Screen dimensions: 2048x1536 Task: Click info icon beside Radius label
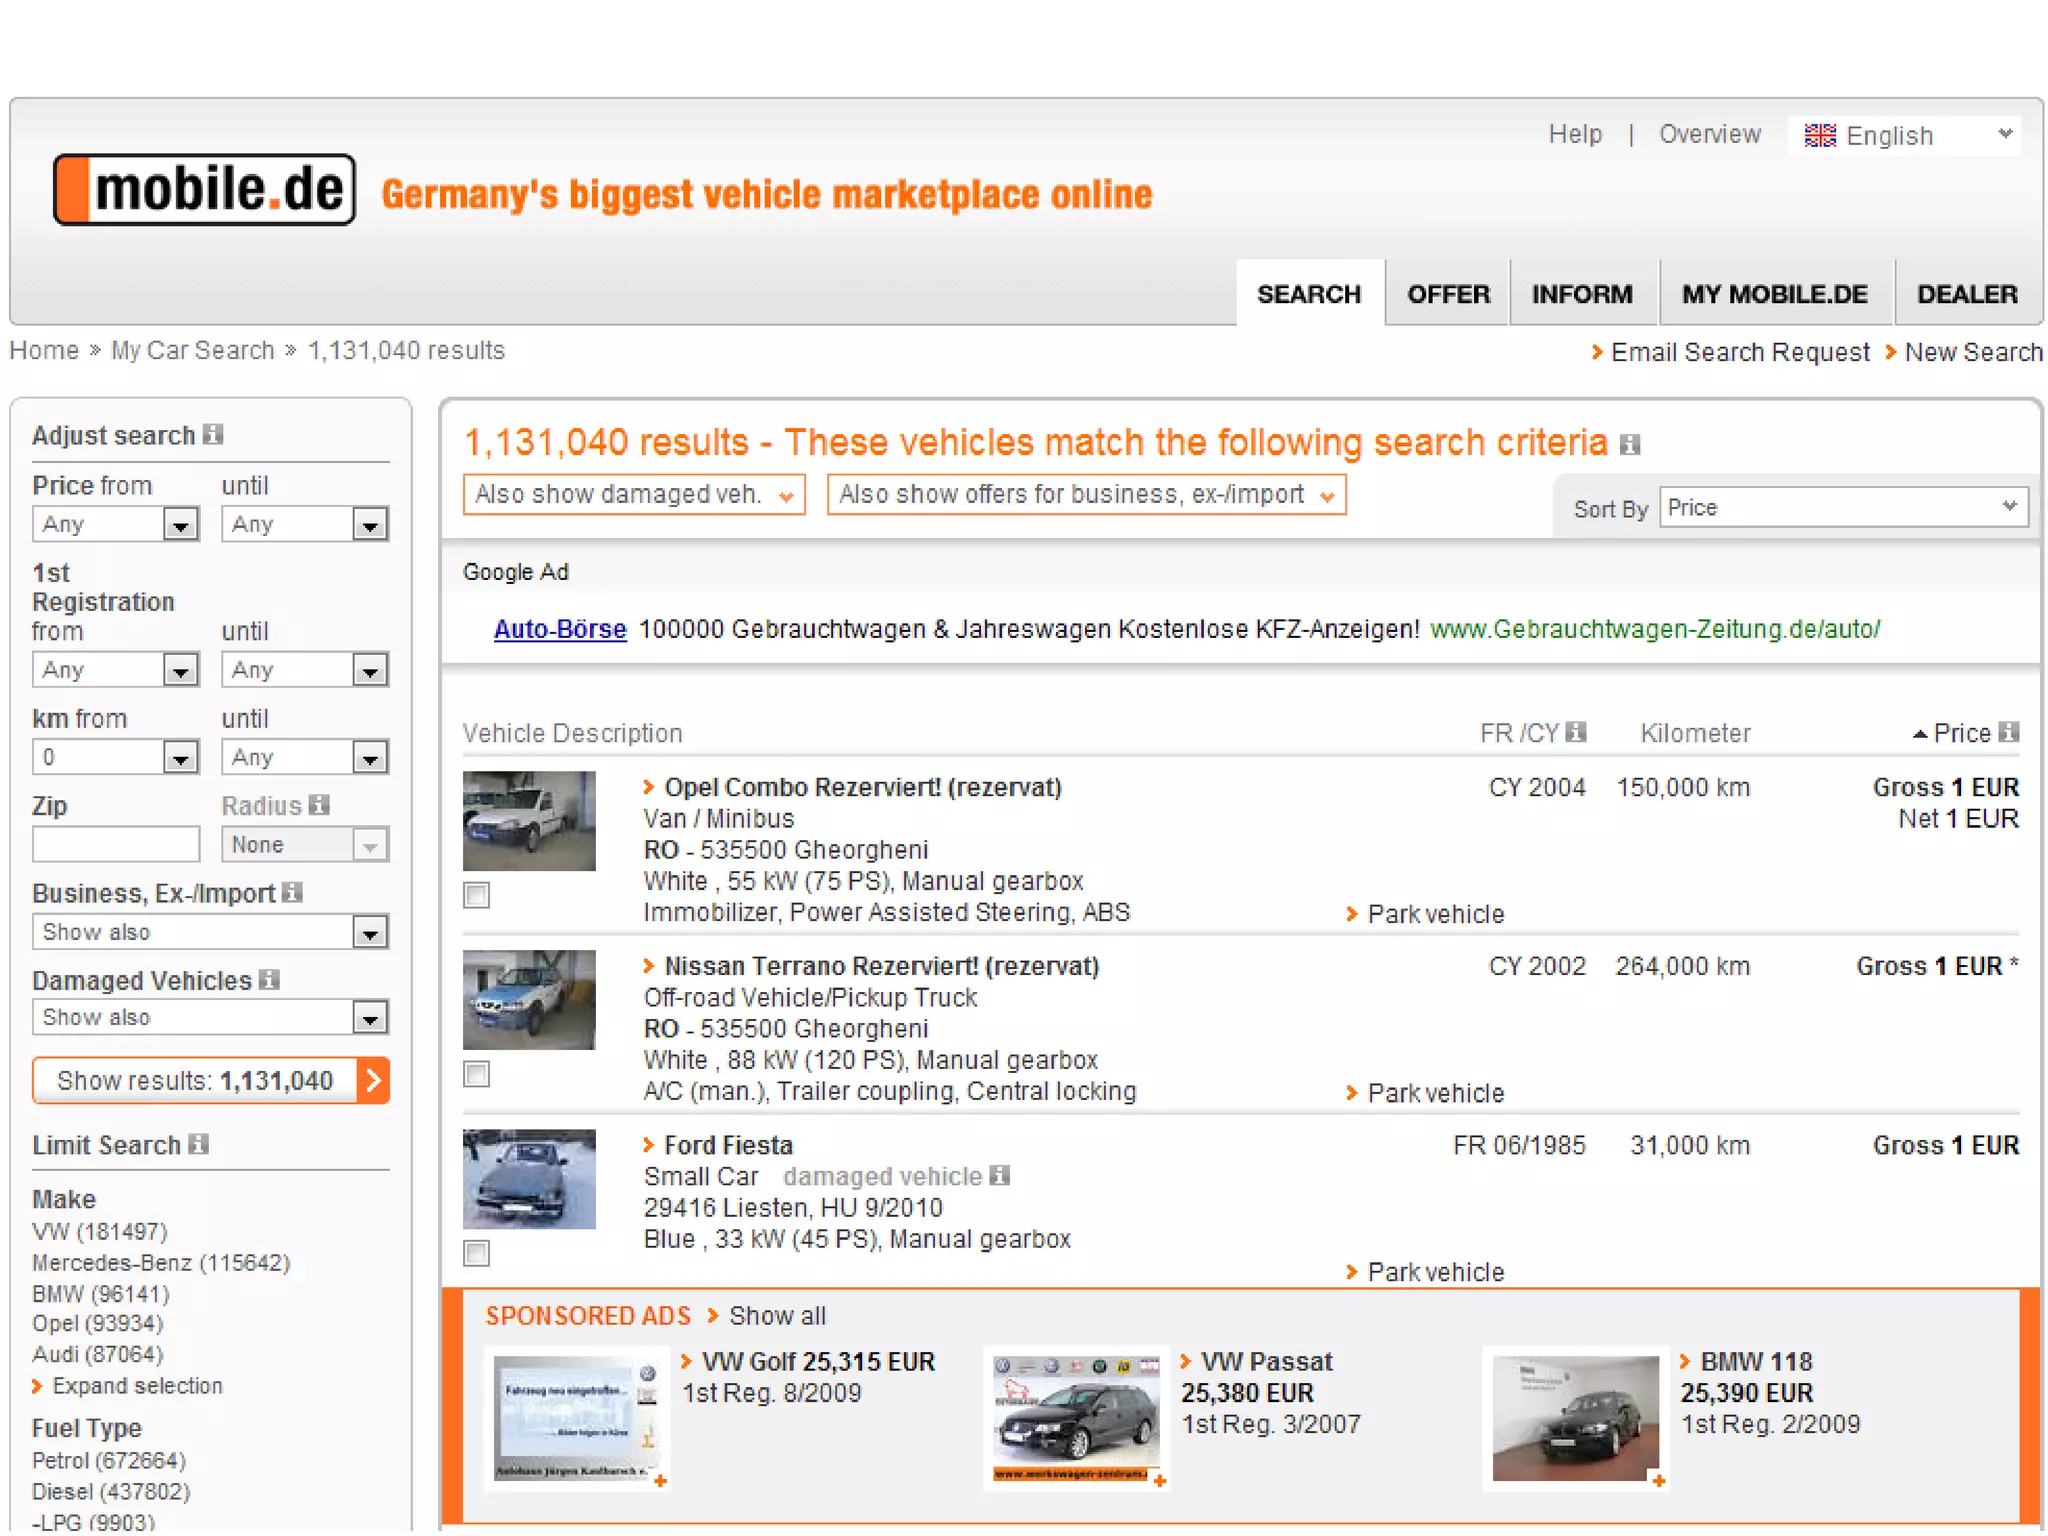[x=319, y=805]
